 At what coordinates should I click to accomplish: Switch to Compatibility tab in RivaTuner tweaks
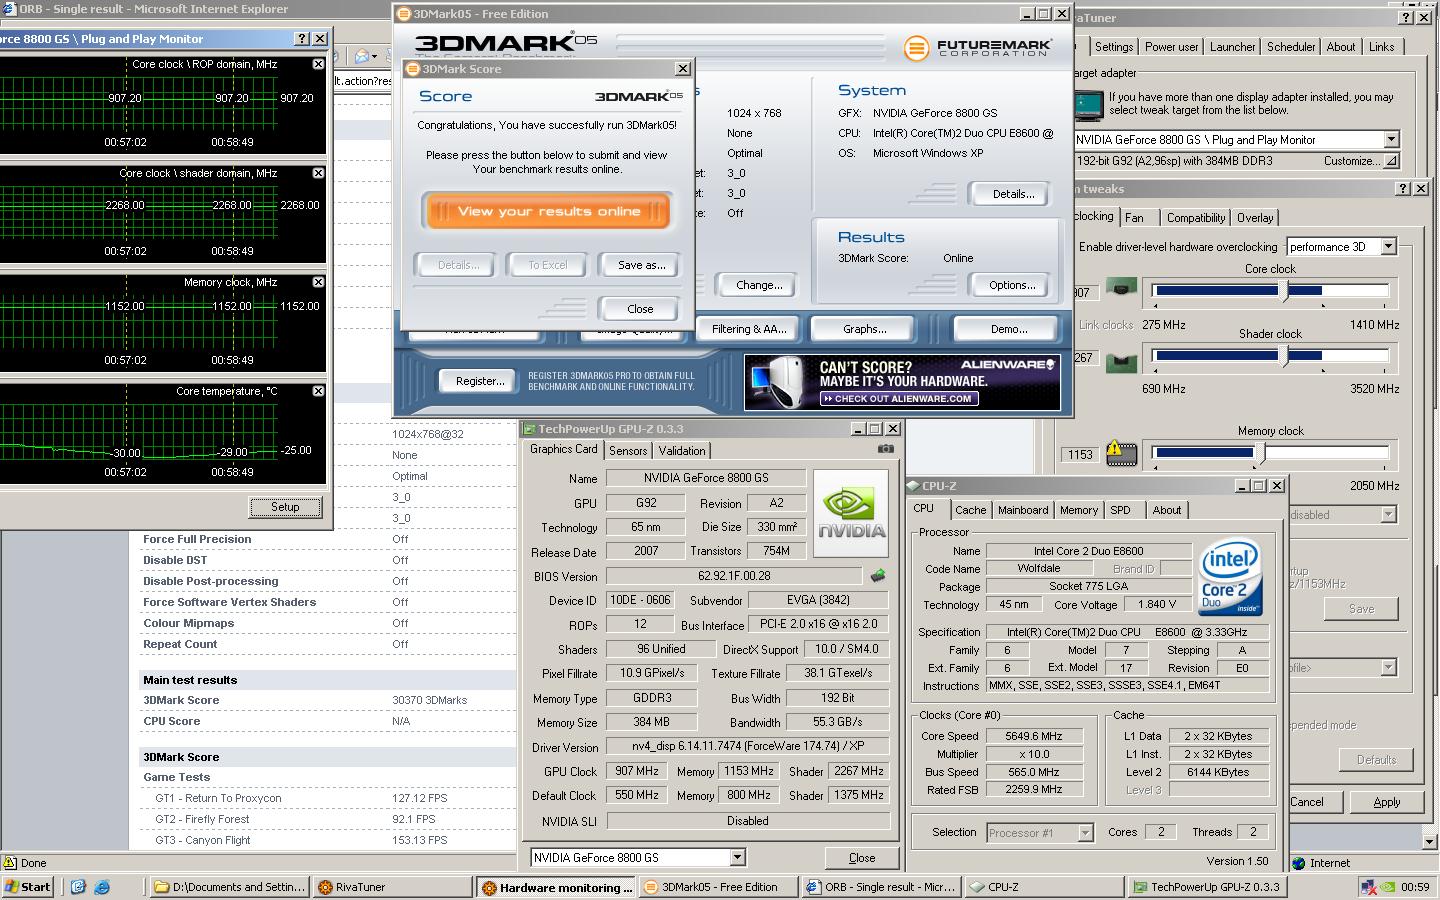1195,218
